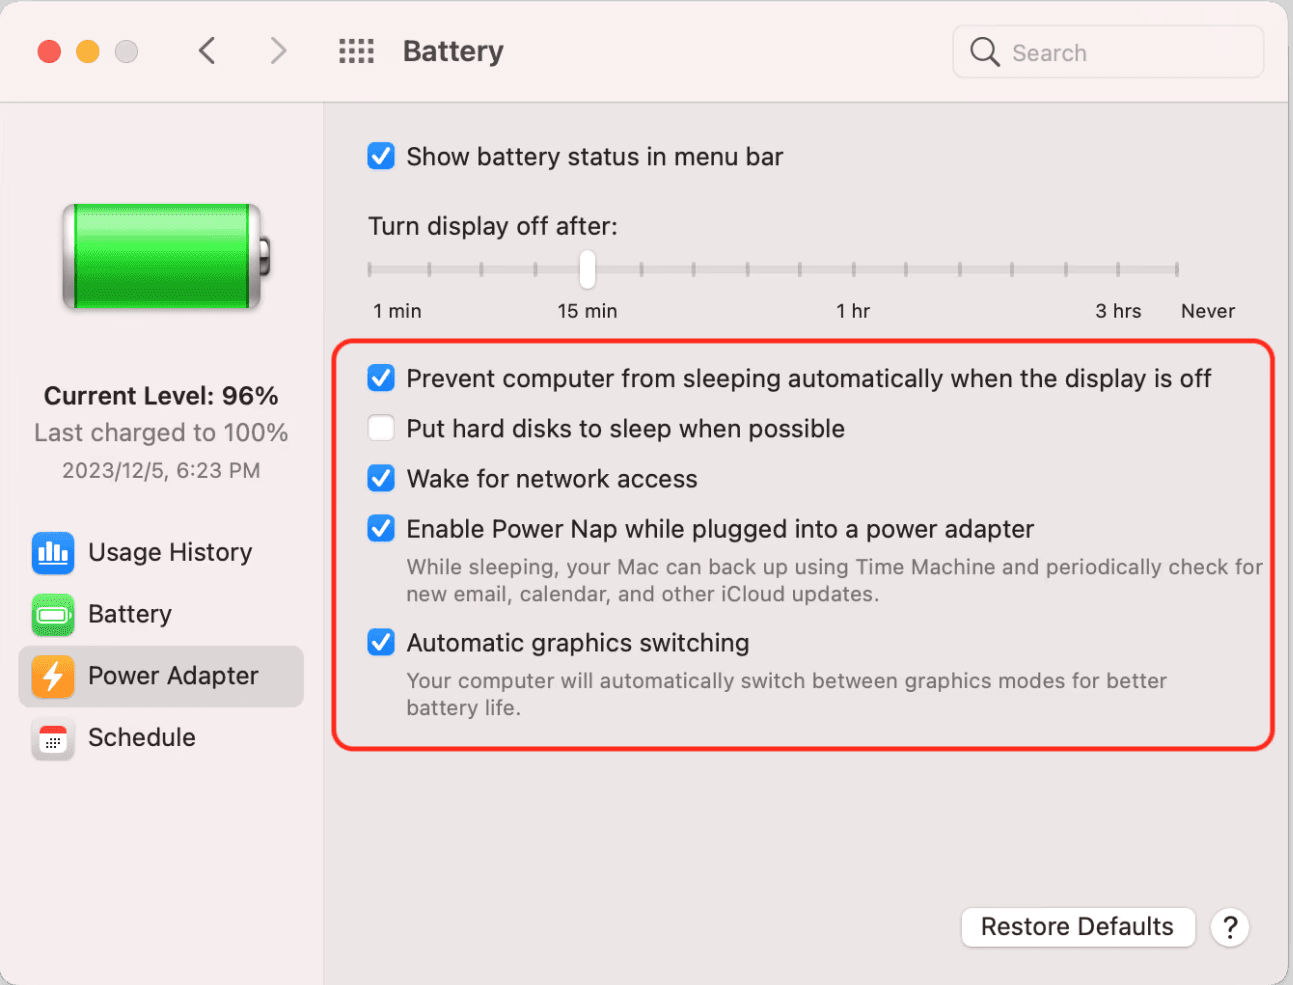Click the Search magnifying glass icon
Viewport: 1293px width, 985px height.
(985, 52)
